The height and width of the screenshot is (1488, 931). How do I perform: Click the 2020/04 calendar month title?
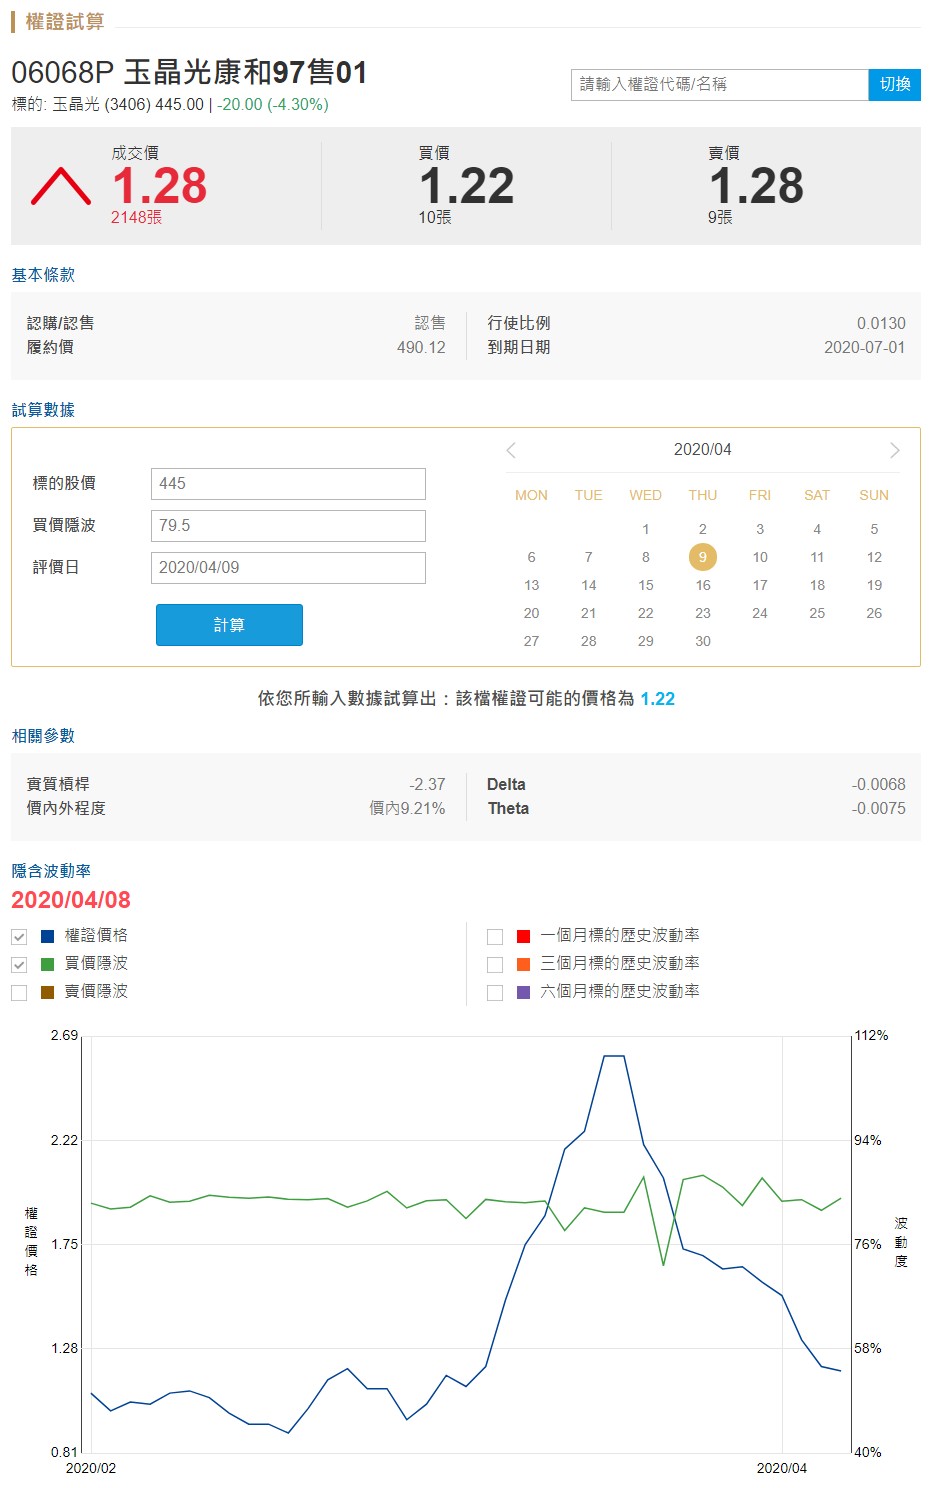[x=703, y=450]
